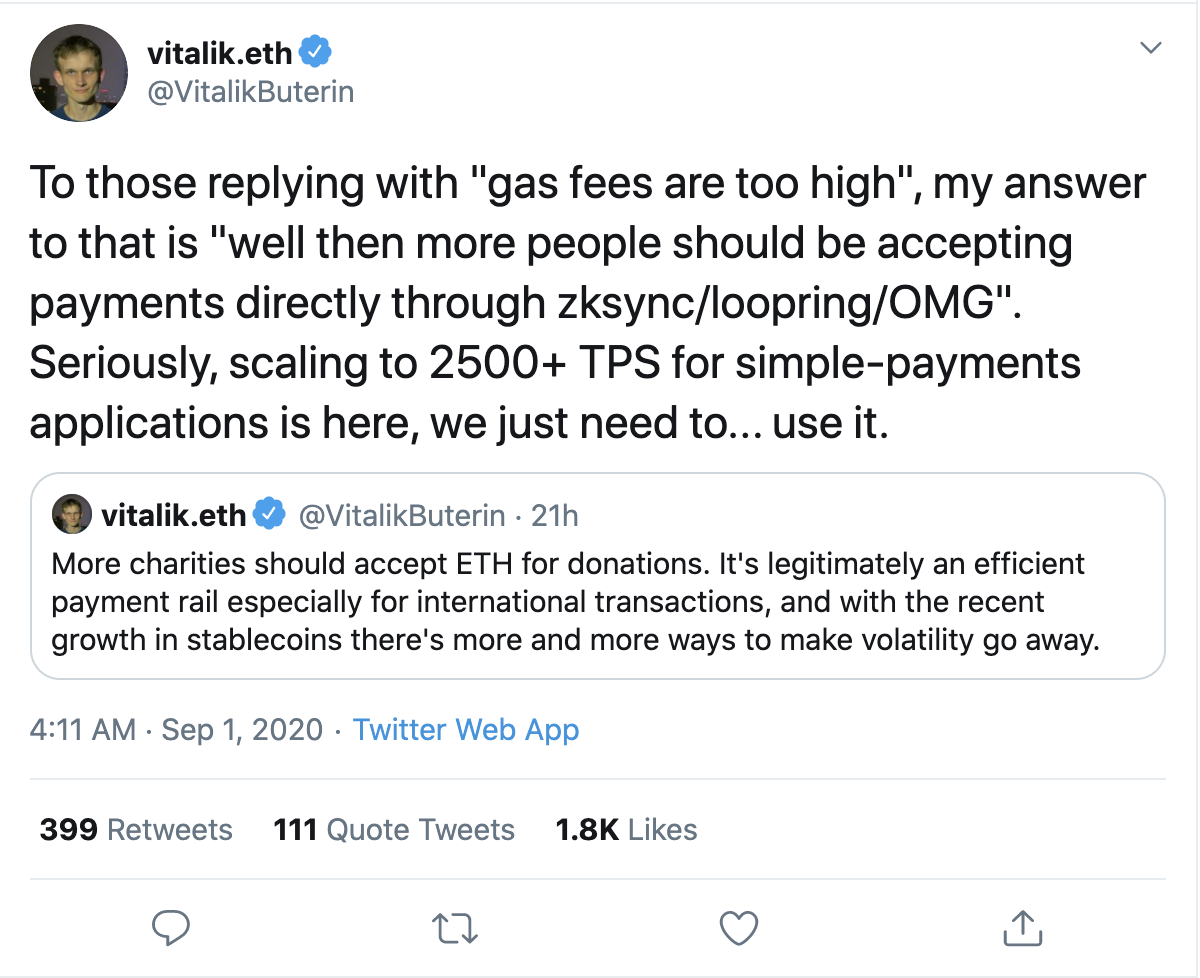Click the verified badge beside vitalik.eth header

point(317,49)
